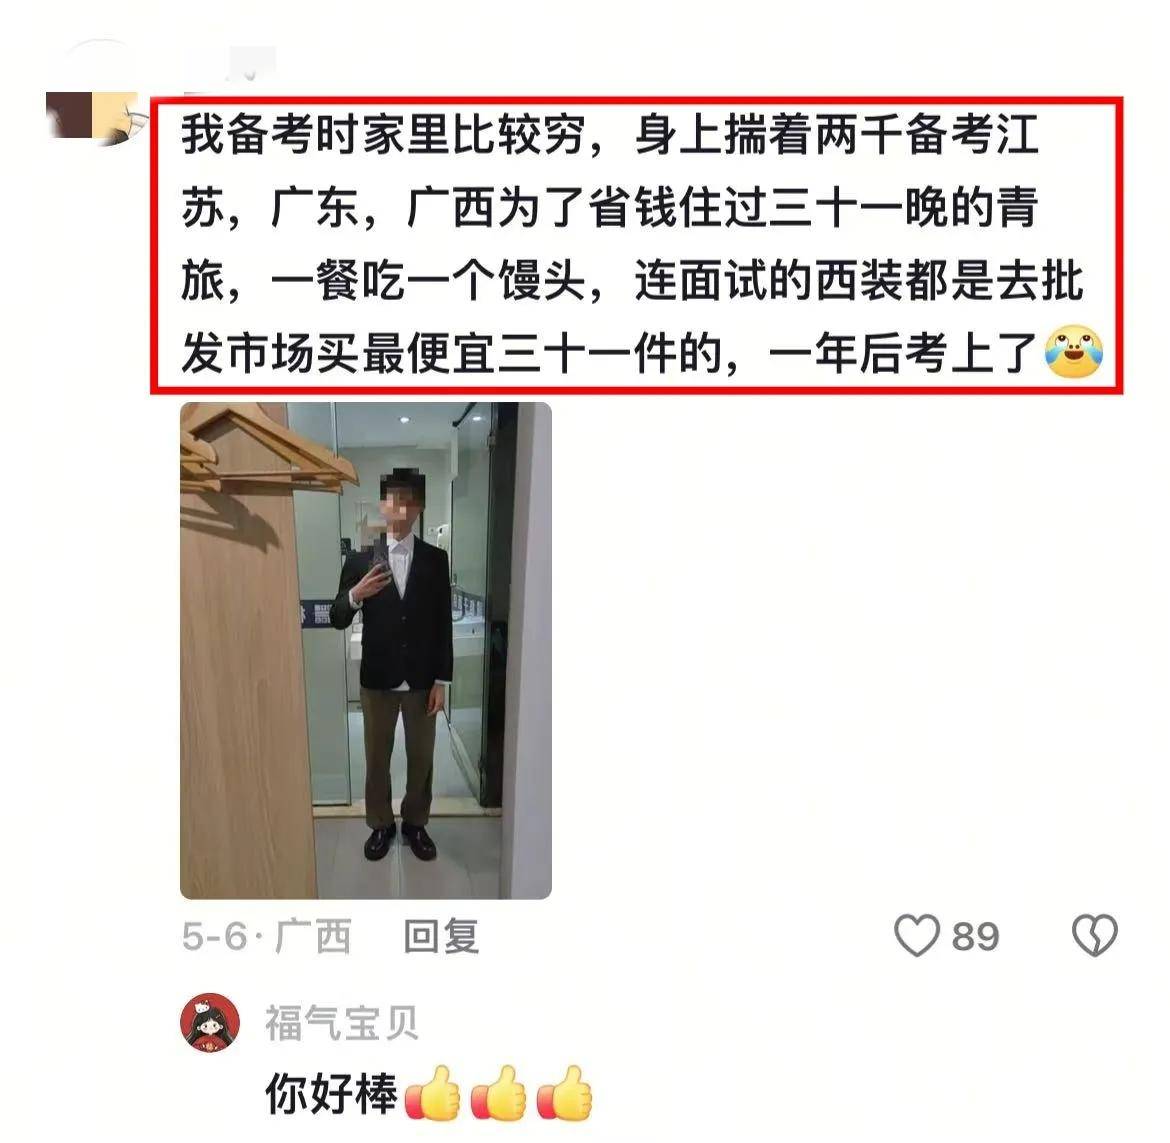Select the comment text starting with 我备考时
The image size is (1170, 1143).
pos(636,244)
